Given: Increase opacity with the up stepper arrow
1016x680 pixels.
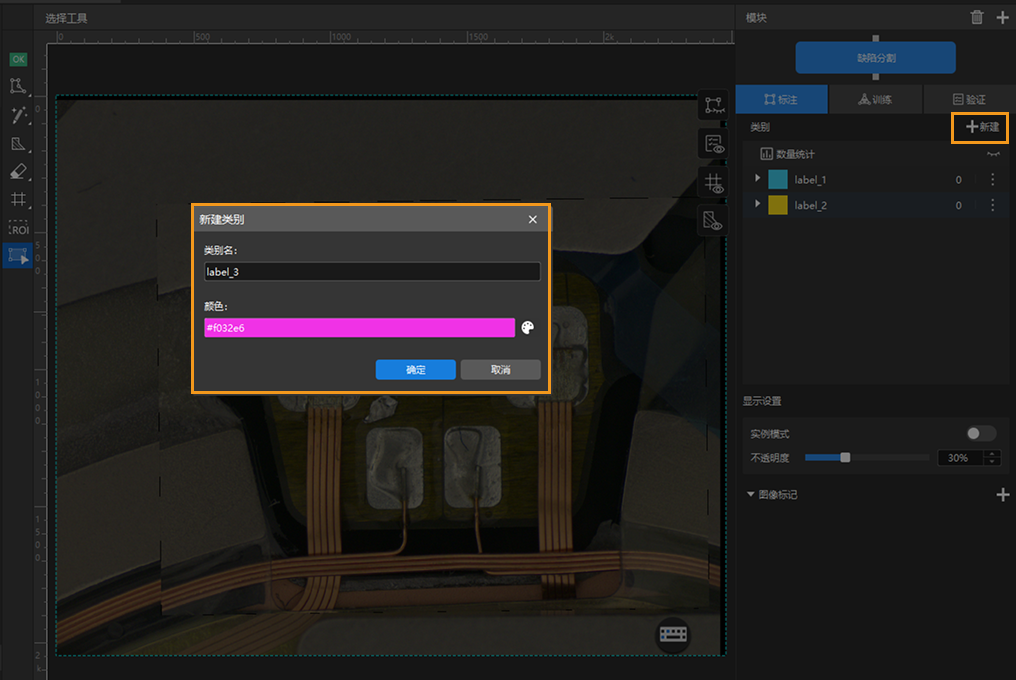Looking at the screenshot, I should coord(993,454).
